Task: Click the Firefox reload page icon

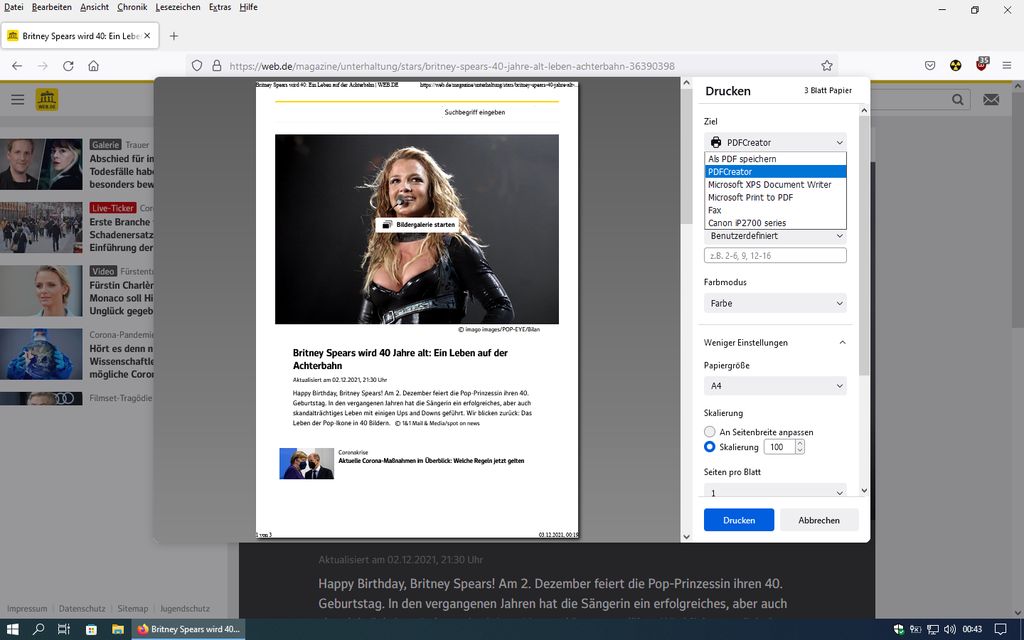Action: click(x=68, y=66)
